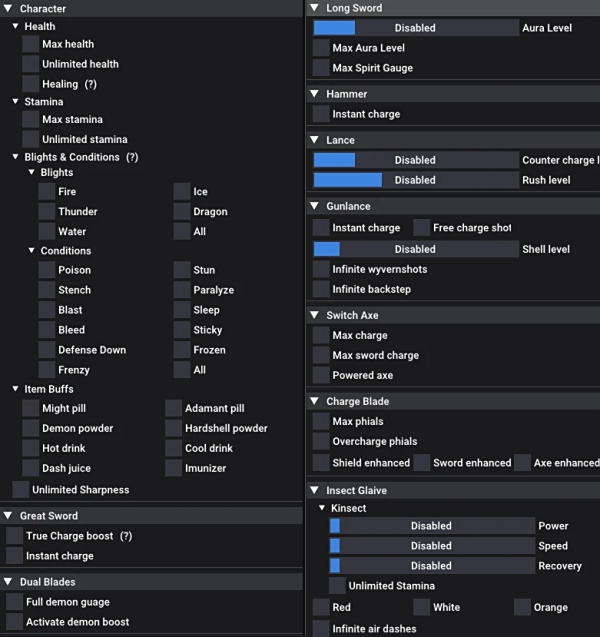600x637 pixels.
Task: Collapse the Dual Blades section
Action: click(8, 582)
